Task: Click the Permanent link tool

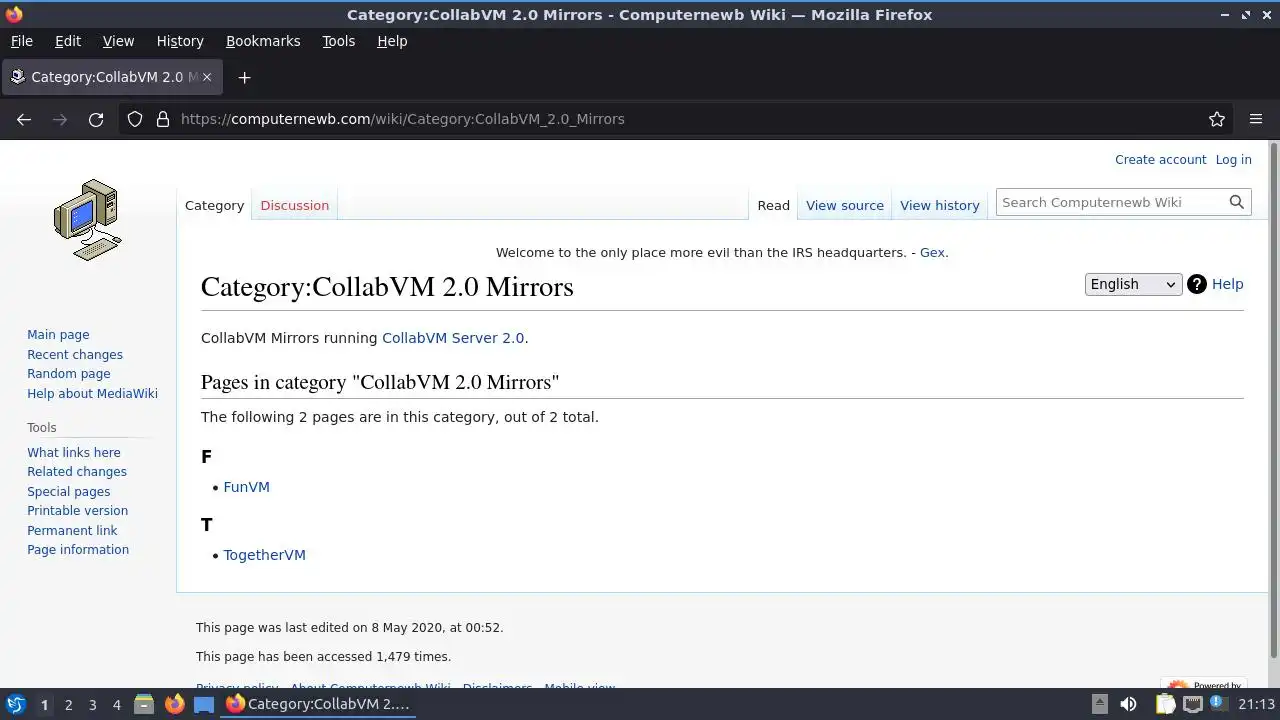Action: pyautogui.click(x=72, y=531)
